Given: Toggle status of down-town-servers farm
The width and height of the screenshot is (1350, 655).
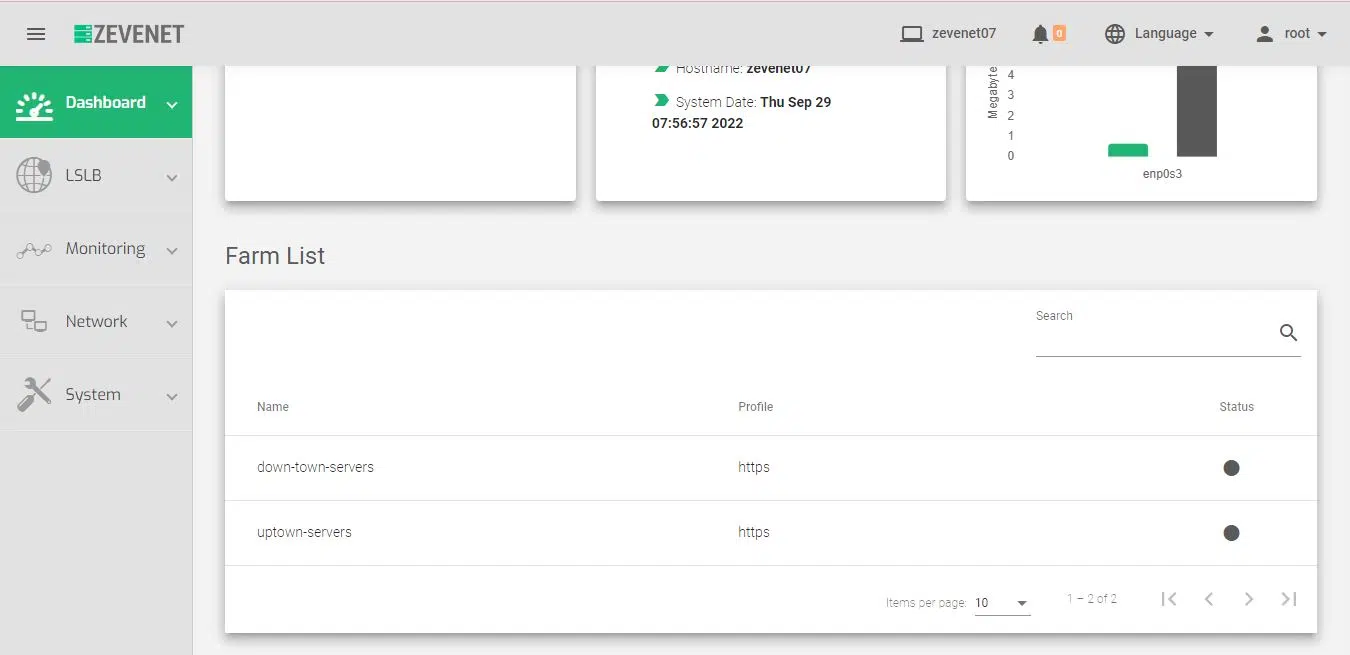Looking at the screenshot, I should point(1231,467).
